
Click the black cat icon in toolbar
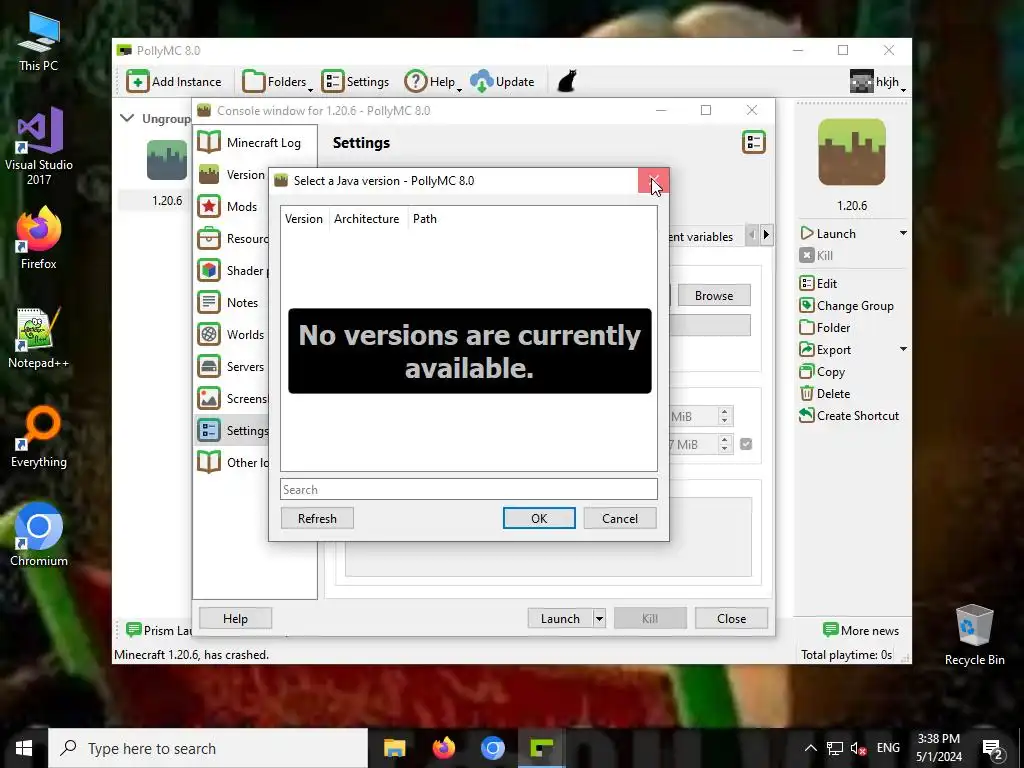click(566, 82)
